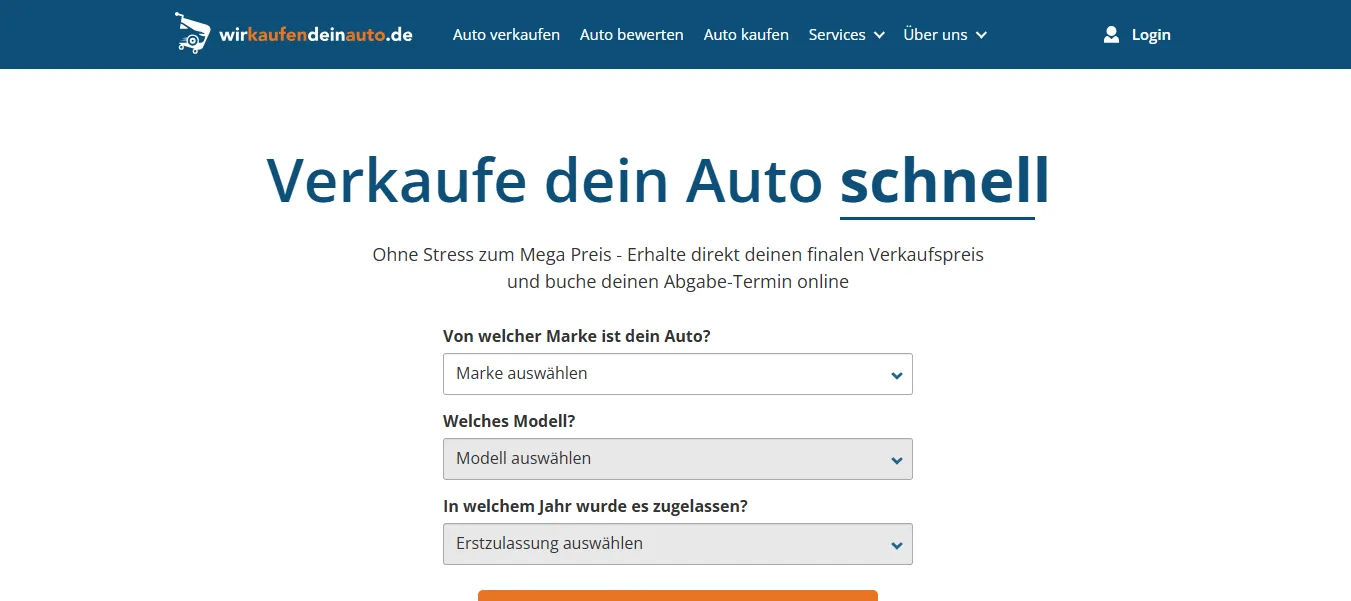
Task: Click the tow truck logo icon
Action: click(x=193, y=33)
